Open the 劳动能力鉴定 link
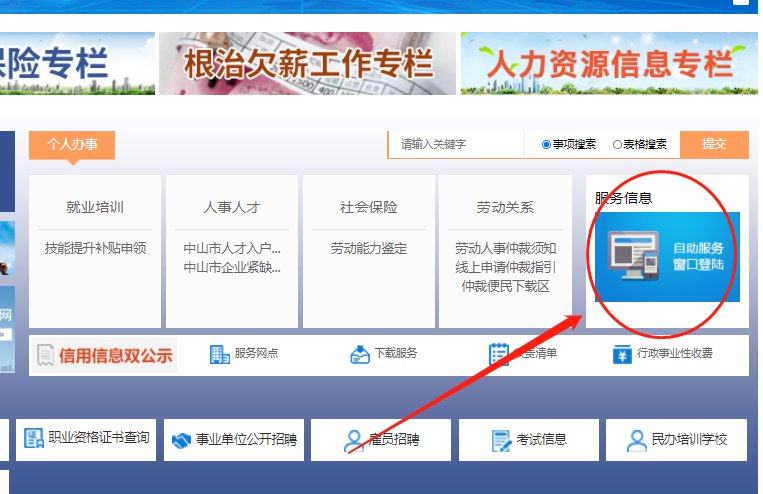Viewport: 763px width, 494px height. (x=368, y=248)
